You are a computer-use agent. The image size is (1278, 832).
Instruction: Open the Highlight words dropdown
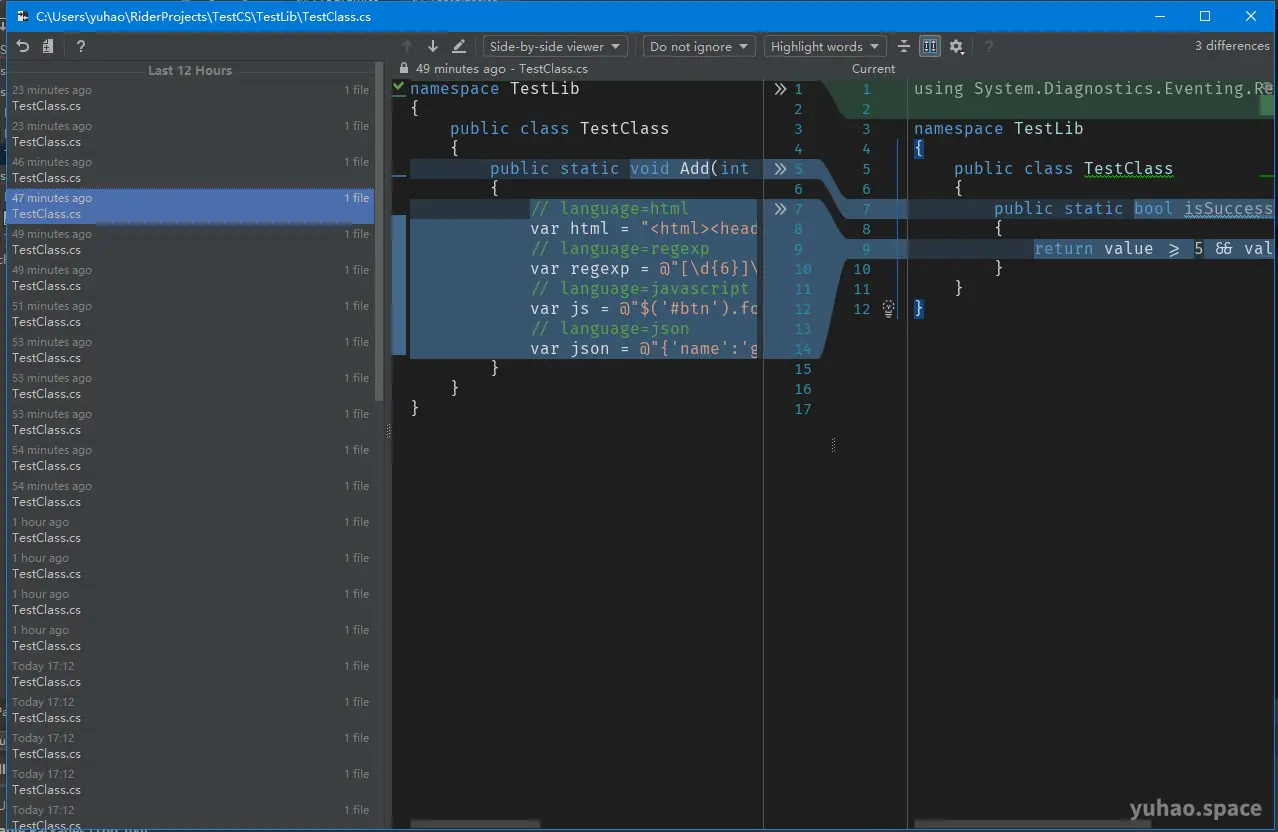824,45
